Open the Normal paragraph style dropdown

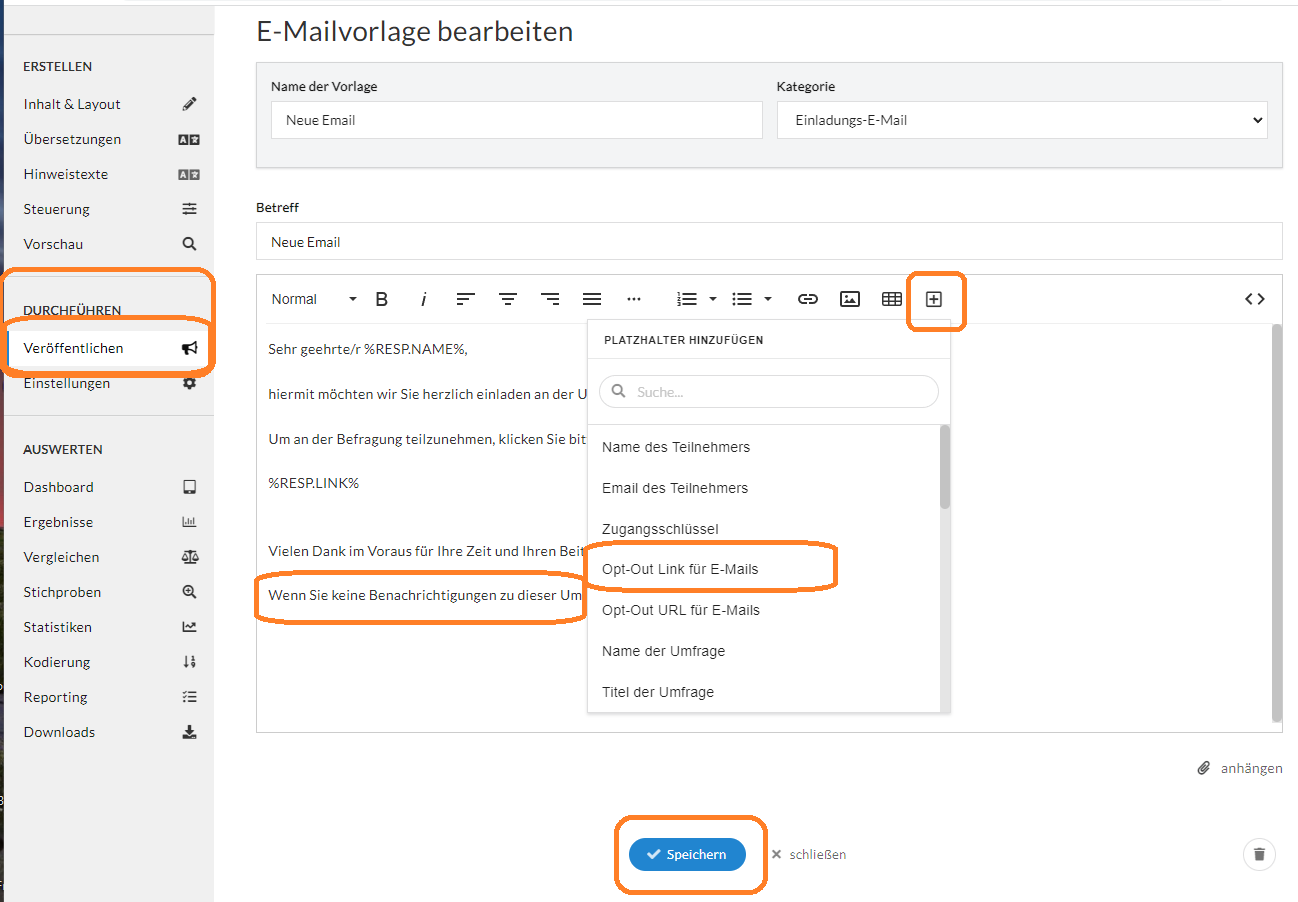(x=308, y=298)
